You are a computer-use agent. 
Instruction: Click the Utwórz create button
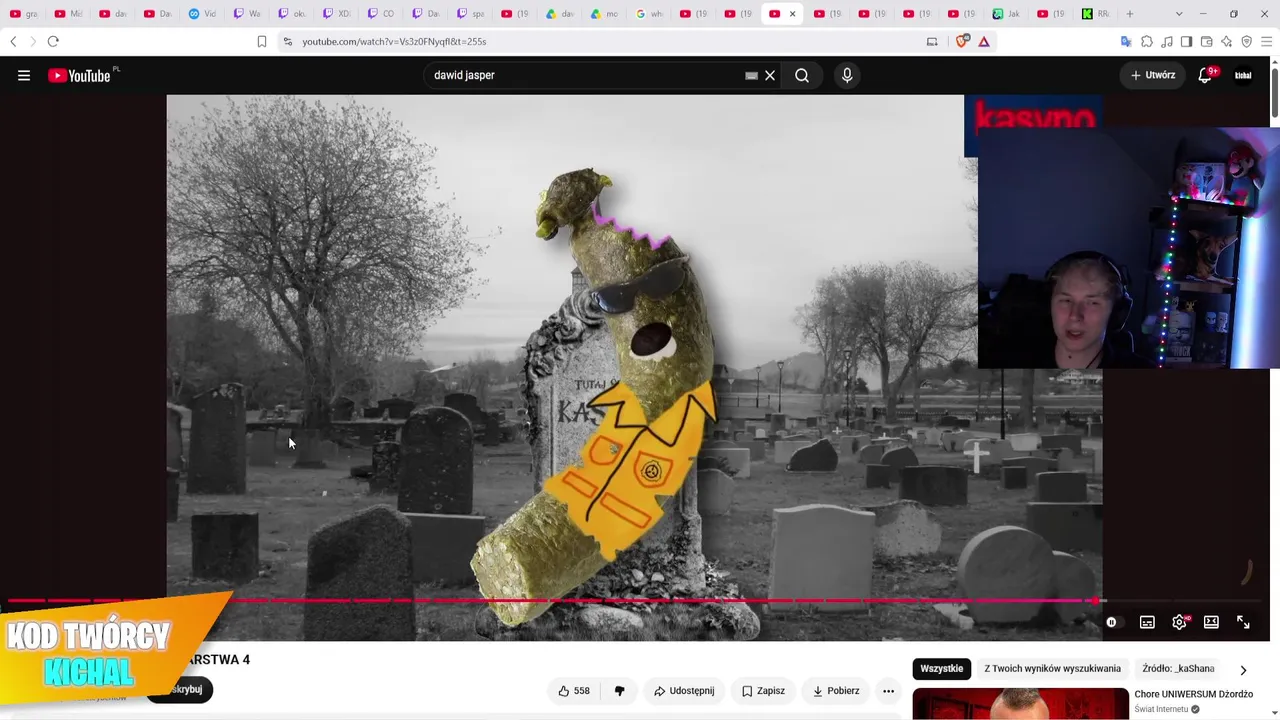tap(1153, 75)
